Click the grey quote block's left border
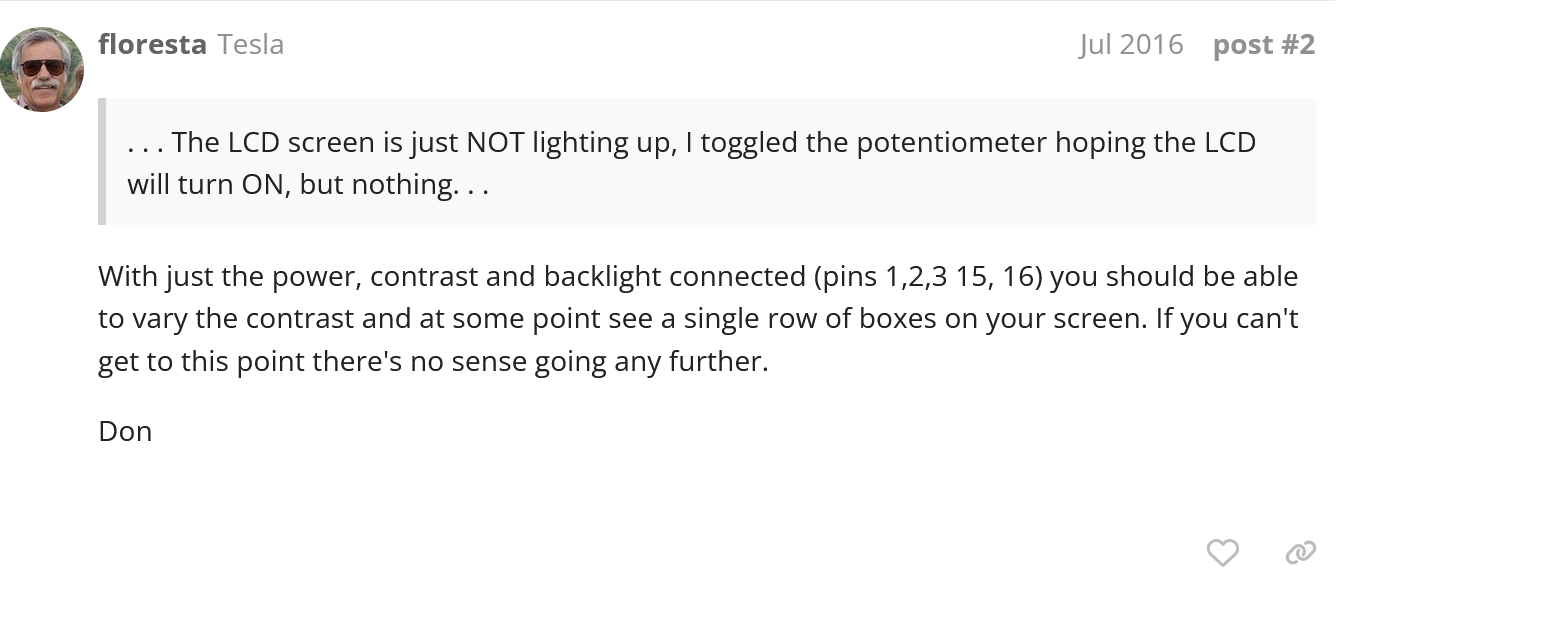The width and height of the screenshot is (1547, 617). (102, 161)
